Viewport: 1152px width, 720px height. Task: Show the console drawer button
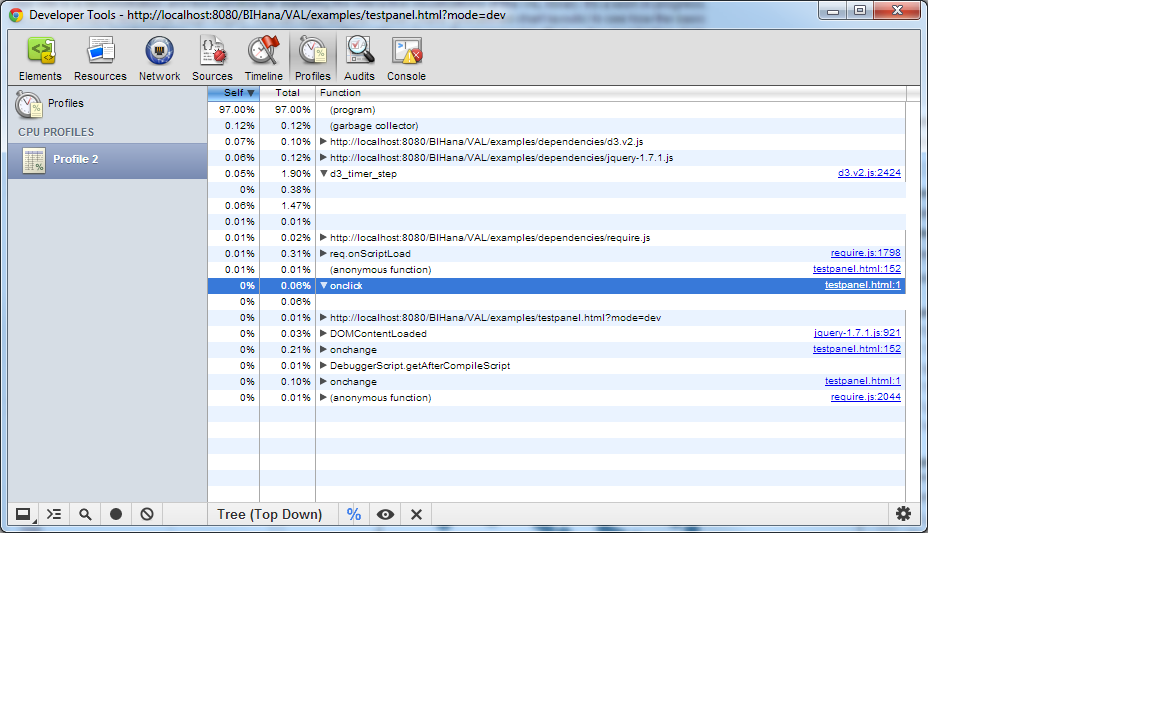pyautogui.click(x=54, y=514)
